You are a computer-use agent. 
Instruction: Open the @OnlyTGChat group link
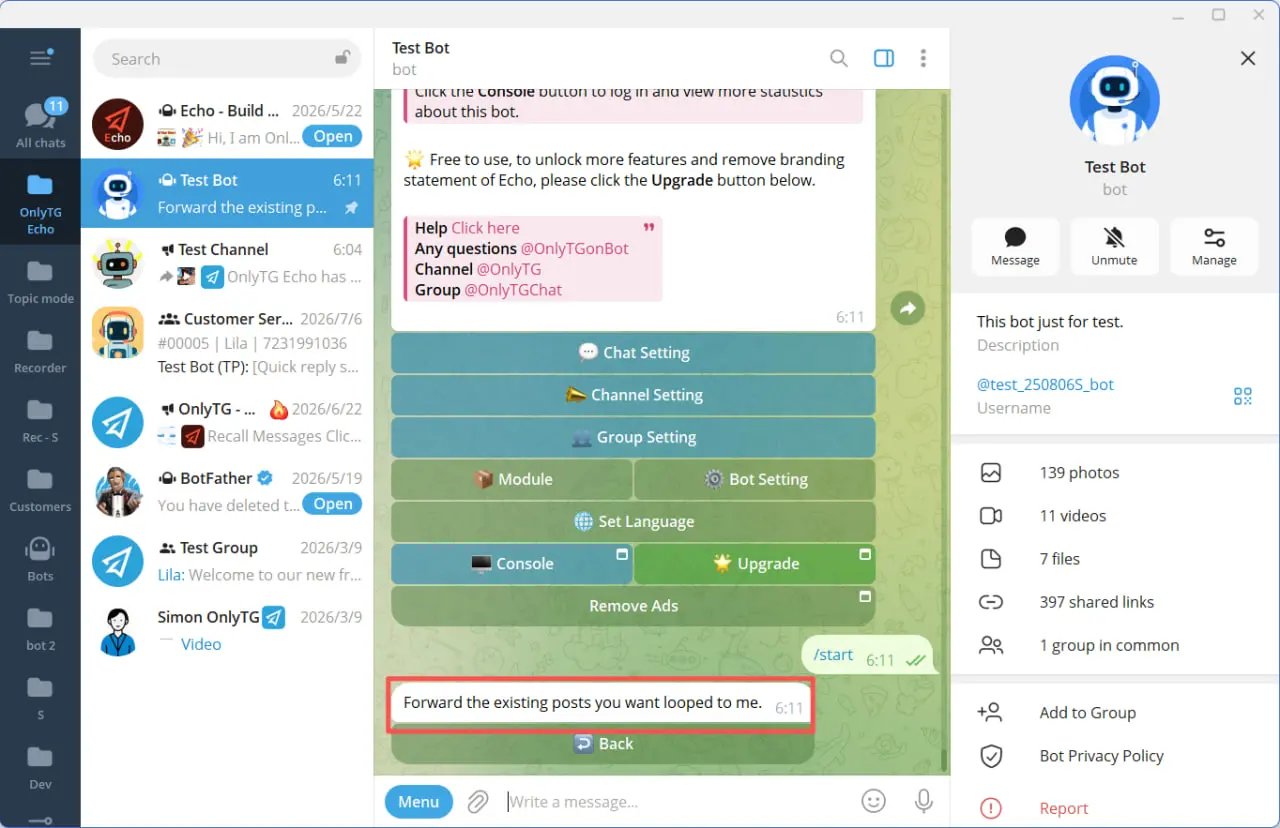pos(513,290)
